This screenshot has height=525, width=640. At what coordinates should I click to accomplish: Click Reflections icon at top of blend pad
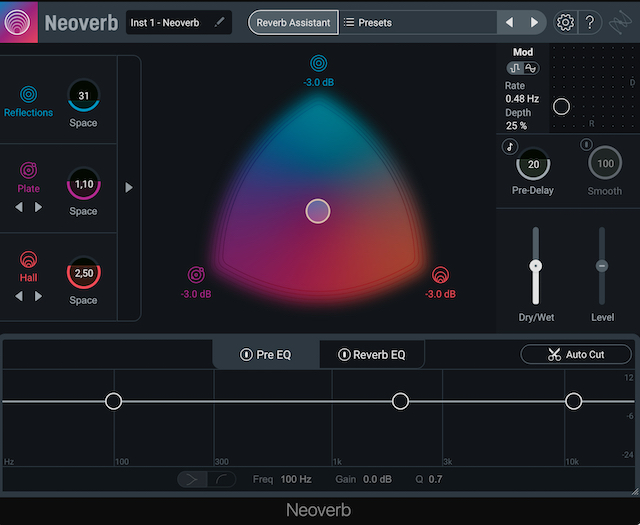[x=319, y=64]
